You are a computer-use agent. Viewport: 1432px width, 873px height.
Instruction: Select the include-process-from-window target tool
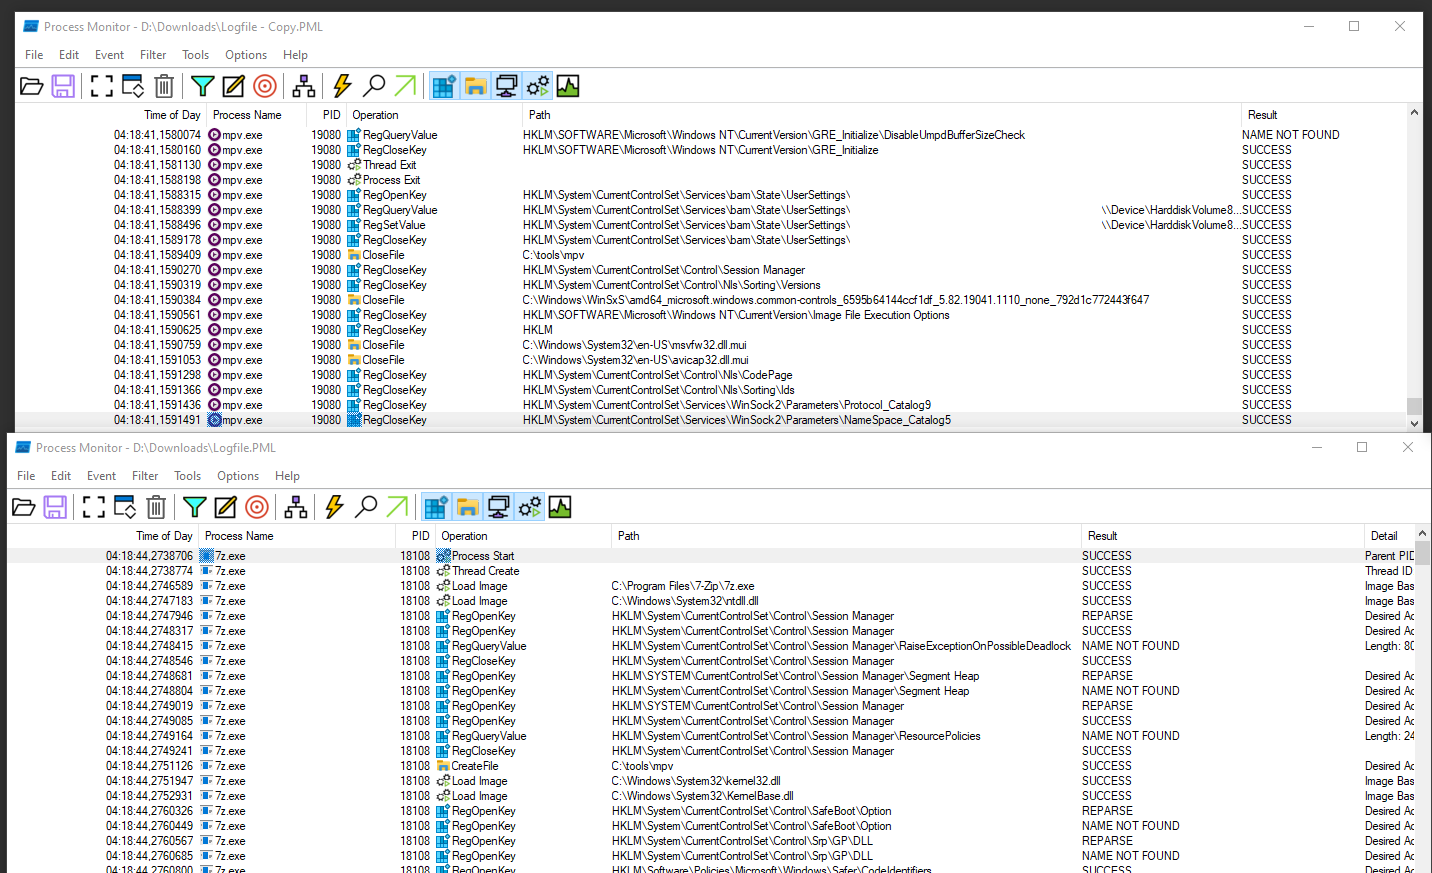pos(264,86)
